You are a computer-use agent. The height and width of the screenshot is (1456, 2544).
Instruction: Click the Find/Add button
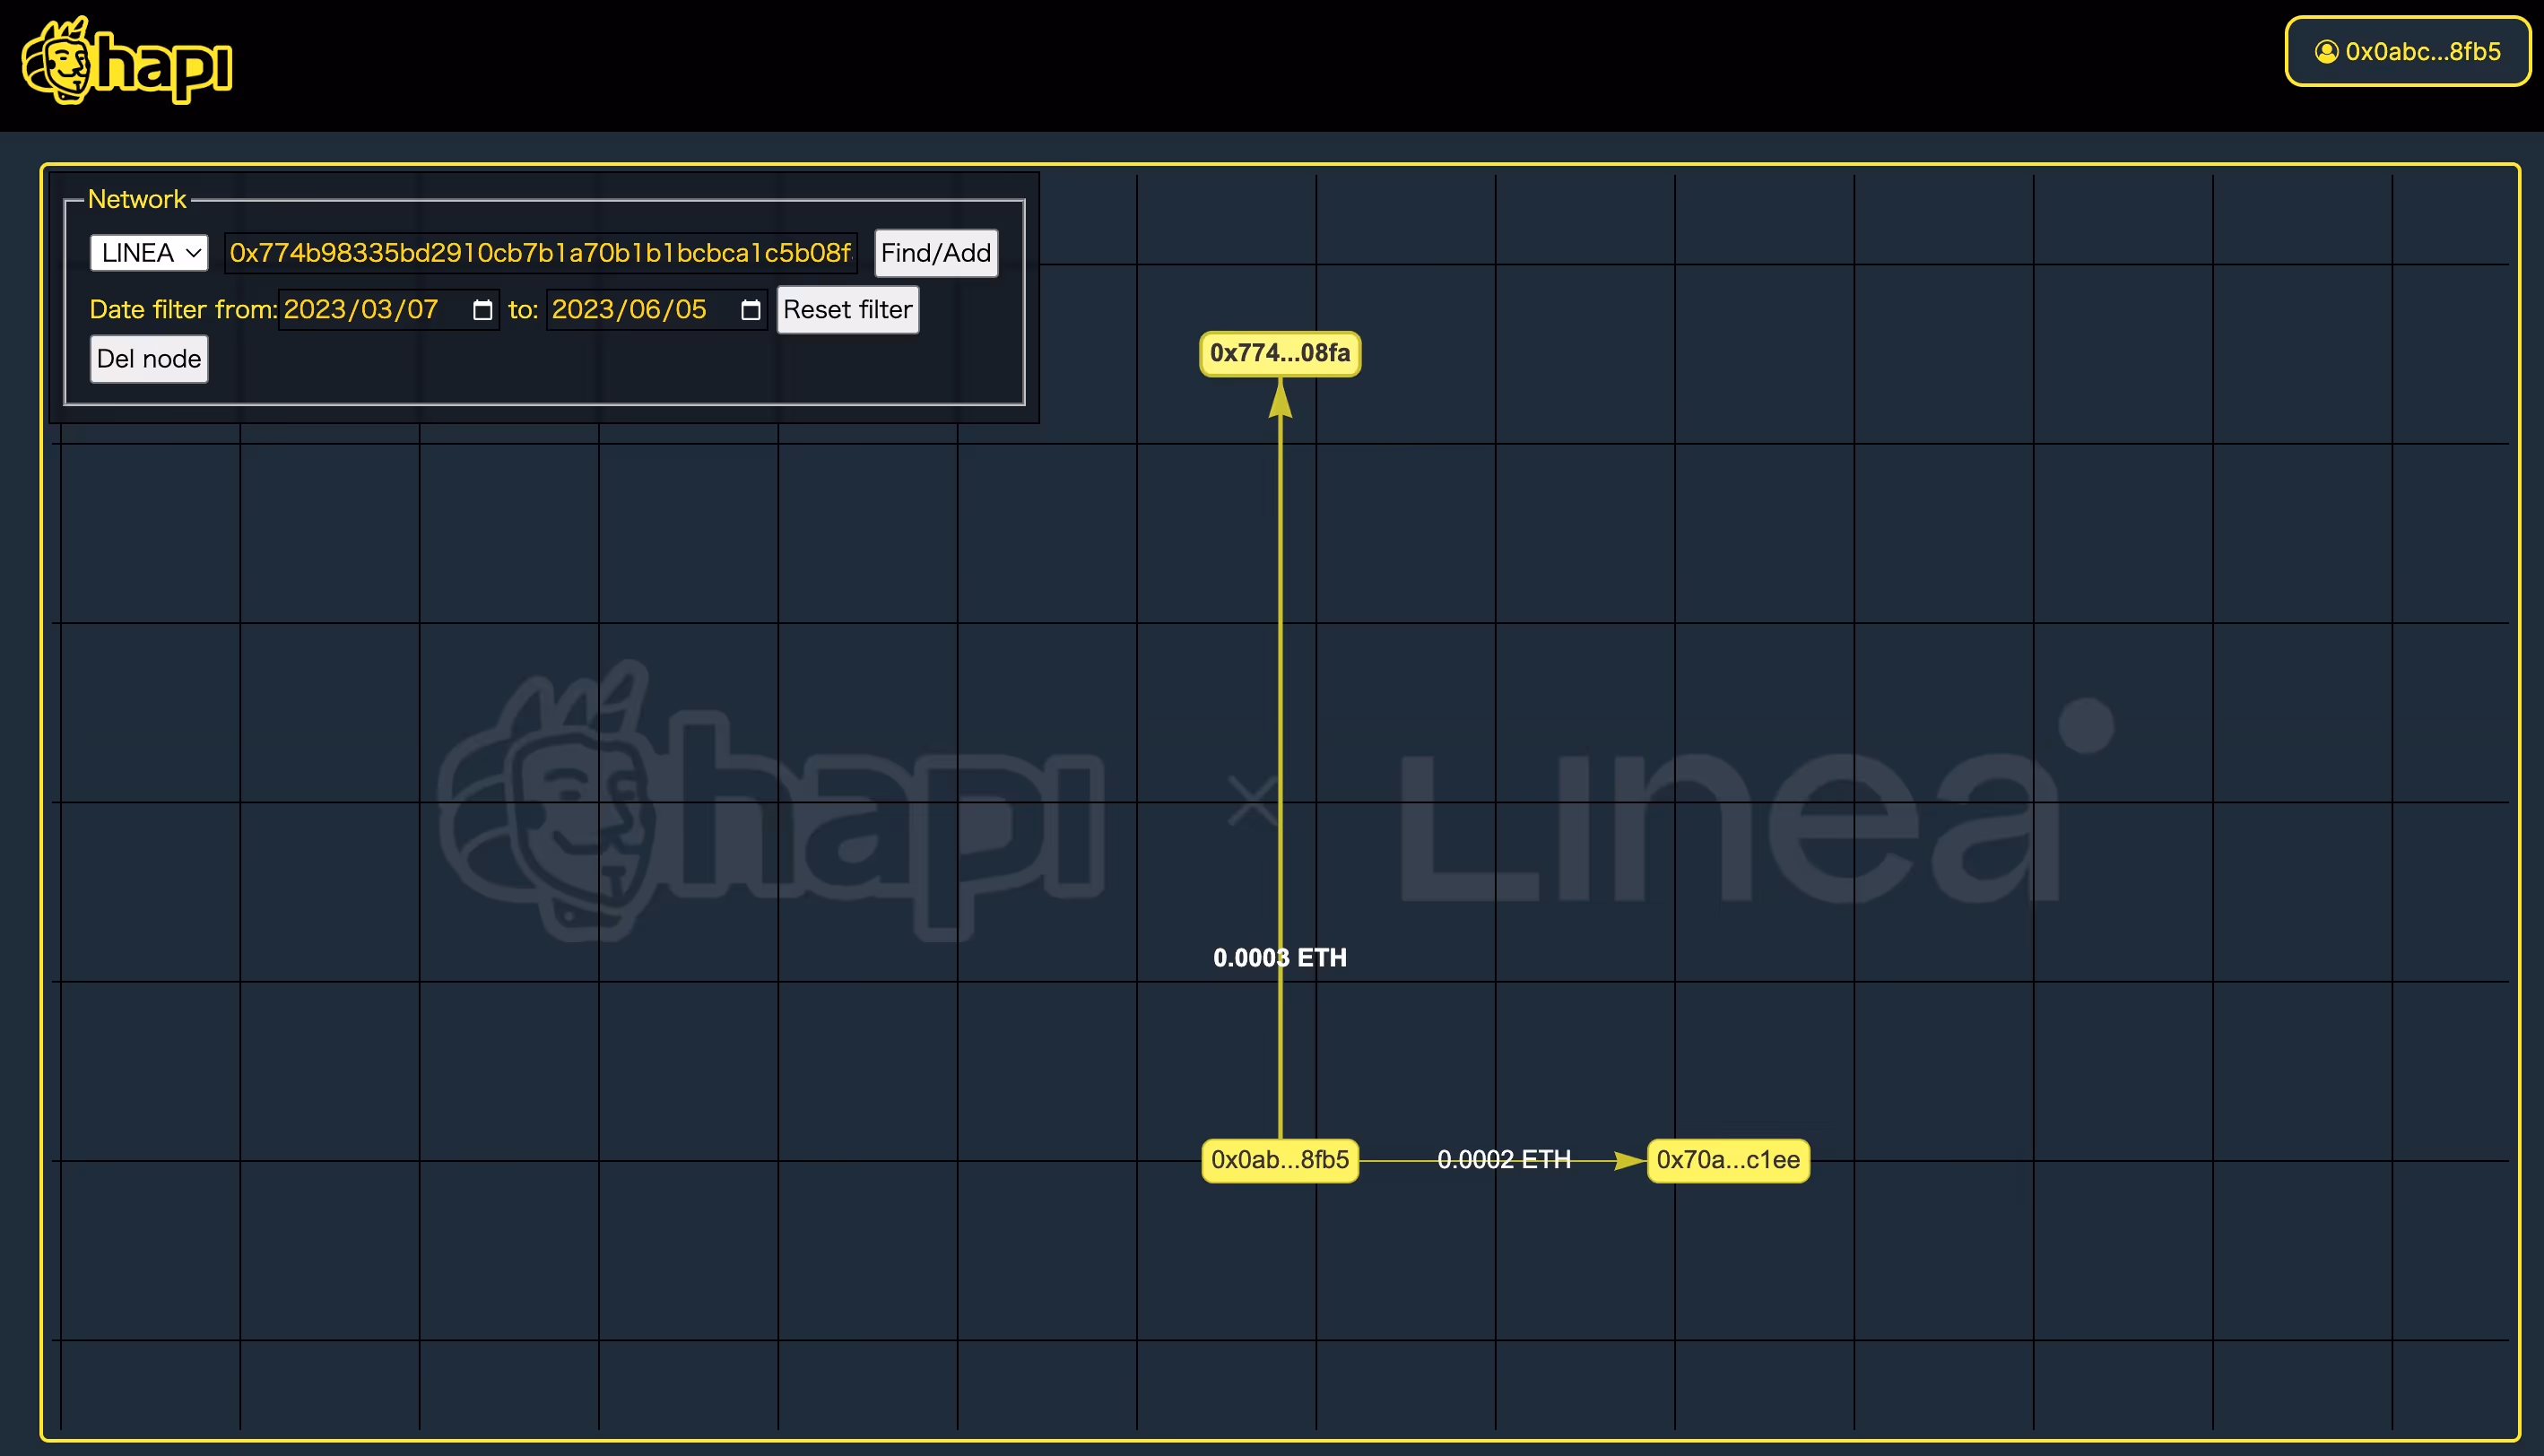click(x=936, y=253)
